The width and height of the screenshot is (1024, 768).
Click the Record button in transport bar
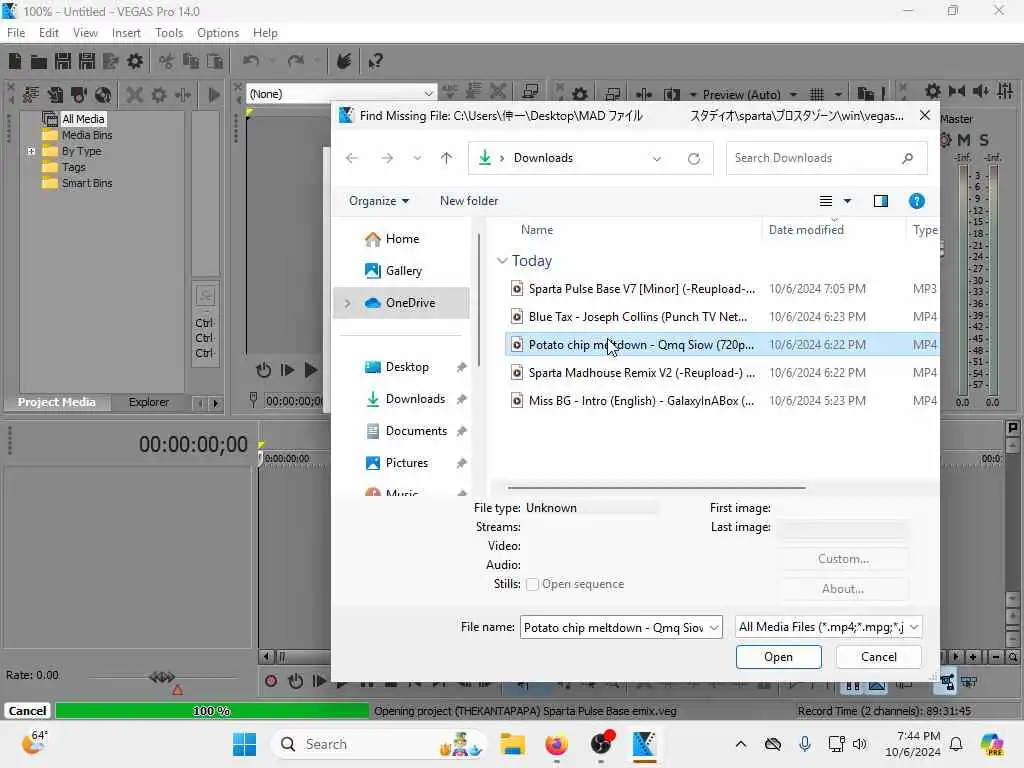point(271,682)
